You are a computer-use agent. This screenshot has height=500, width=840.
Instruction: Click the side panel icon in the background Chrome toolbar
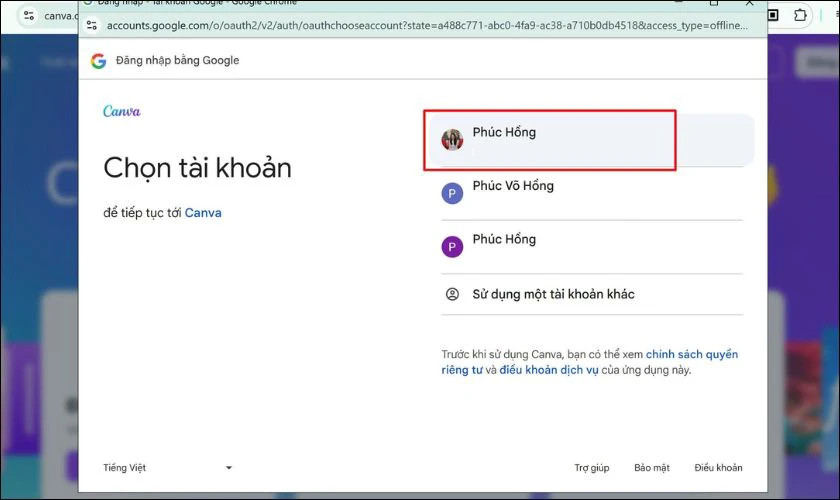click(774, 15)
